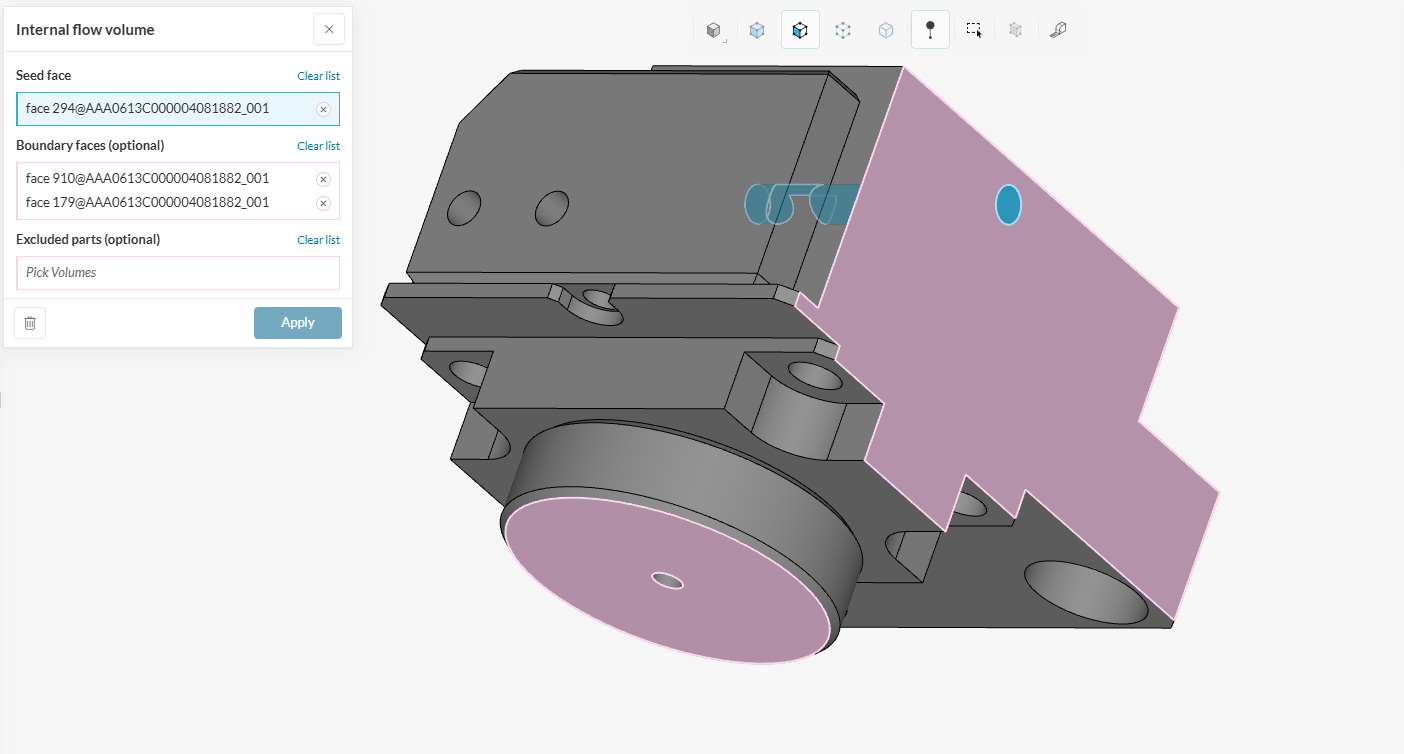The width and height of the screenshot is (1404, 754).
Task: Remove face 294 from Seed face
Action: tap(323, 109)
